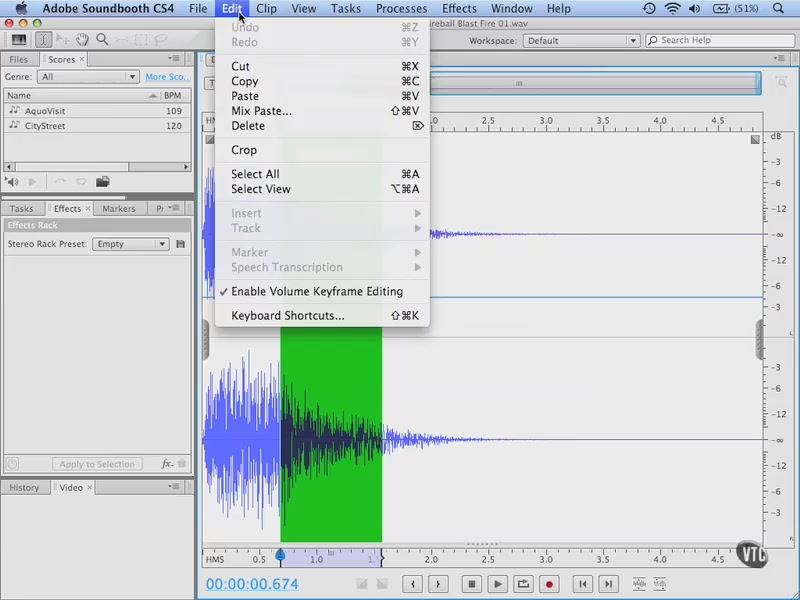Screen dimensions: 800x600
Task: Toggle the effects rack power button
Action: pyautogui.click(x=12, y=464)
